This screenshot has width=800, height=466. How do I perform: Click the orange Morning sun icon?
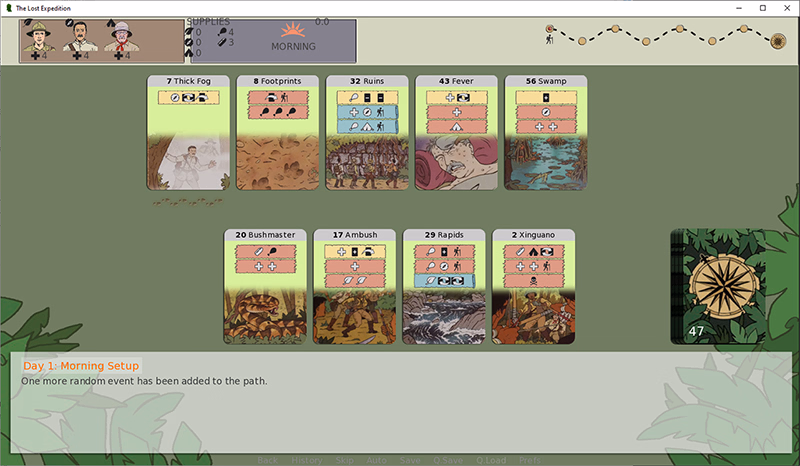point(293,31)
